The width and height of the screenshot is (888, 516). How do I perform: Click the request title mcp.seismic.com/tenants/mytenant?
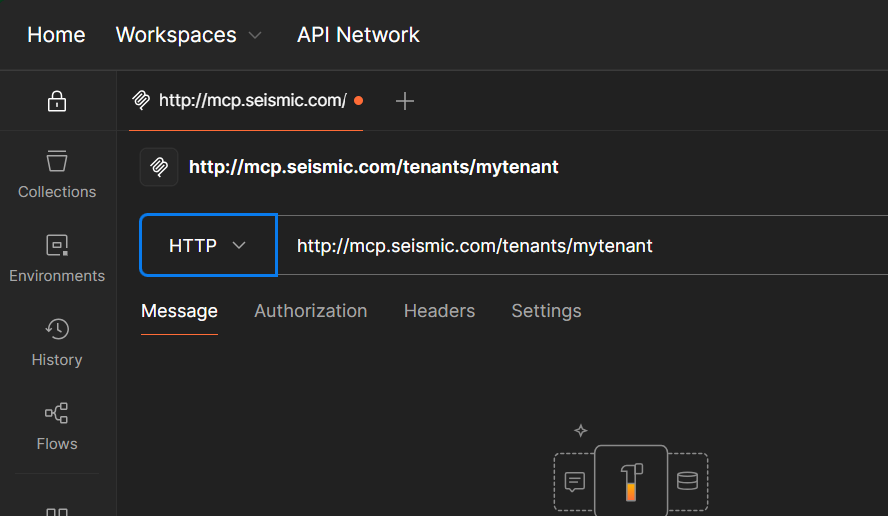[373, 167]
